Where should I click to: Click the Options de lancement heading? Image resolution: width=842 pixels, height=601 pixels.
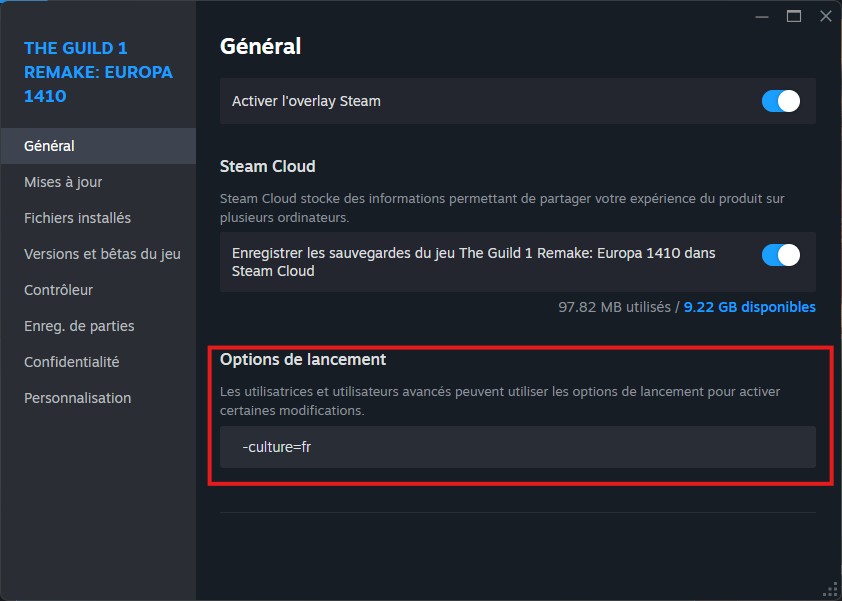pos(303,359)
